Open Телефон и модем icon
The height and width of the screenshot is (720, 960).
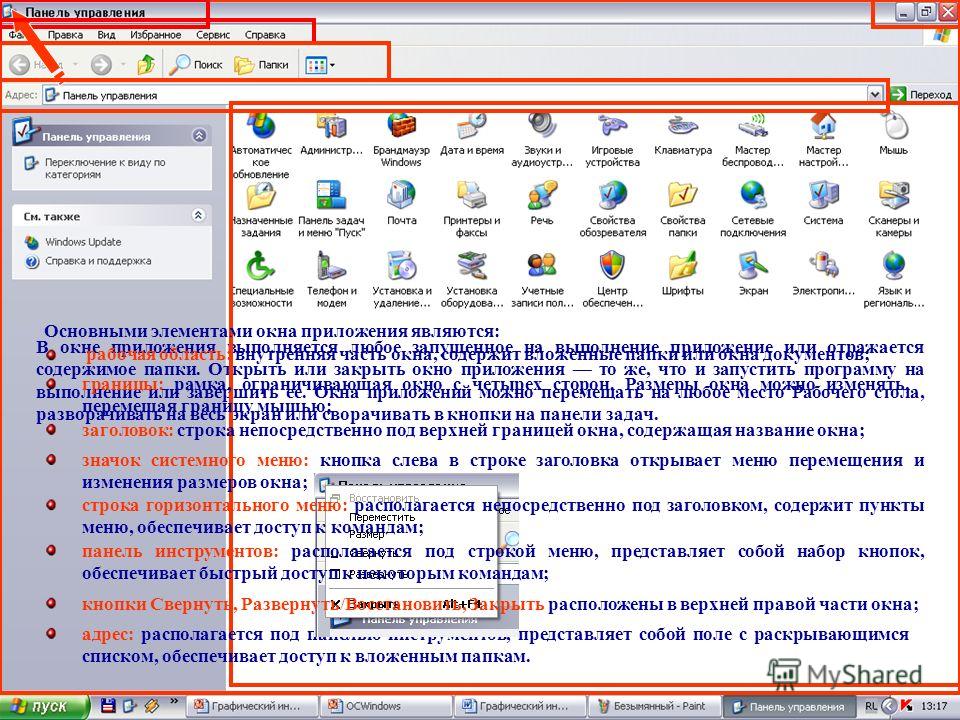point(331,266)
